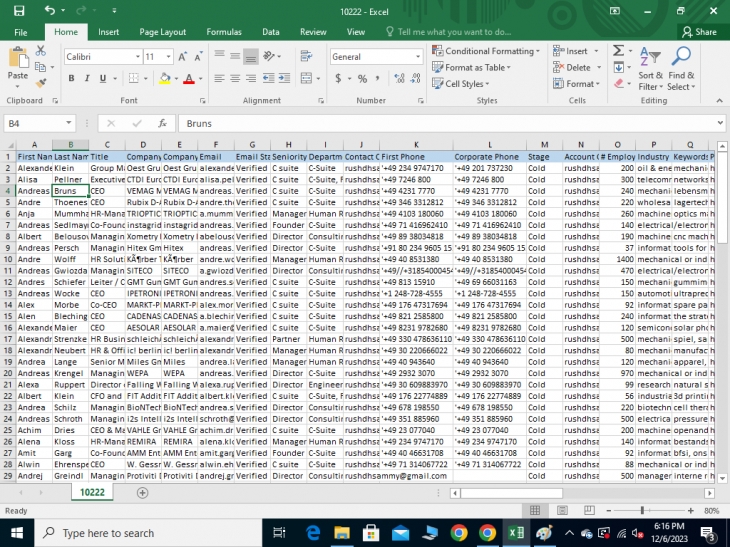Toggle Underline formatting
This screenshot has height=547, width=730.
103,78
